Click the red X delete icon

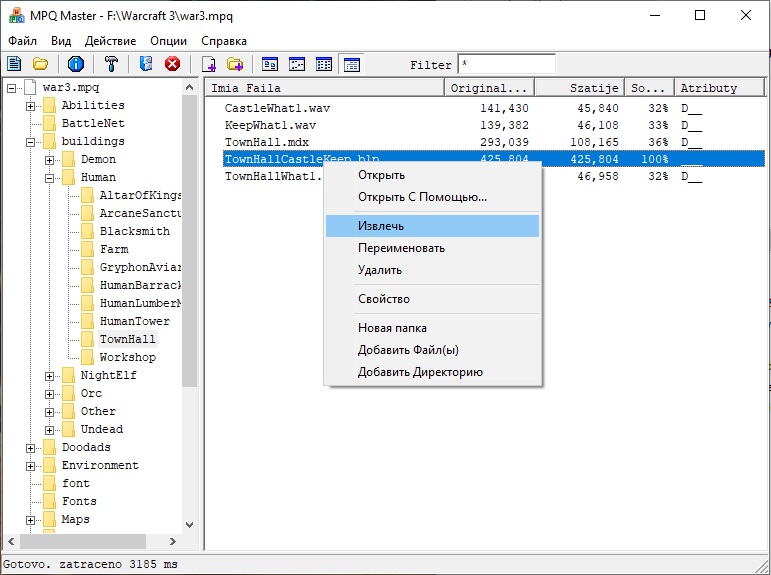point(172,64)
